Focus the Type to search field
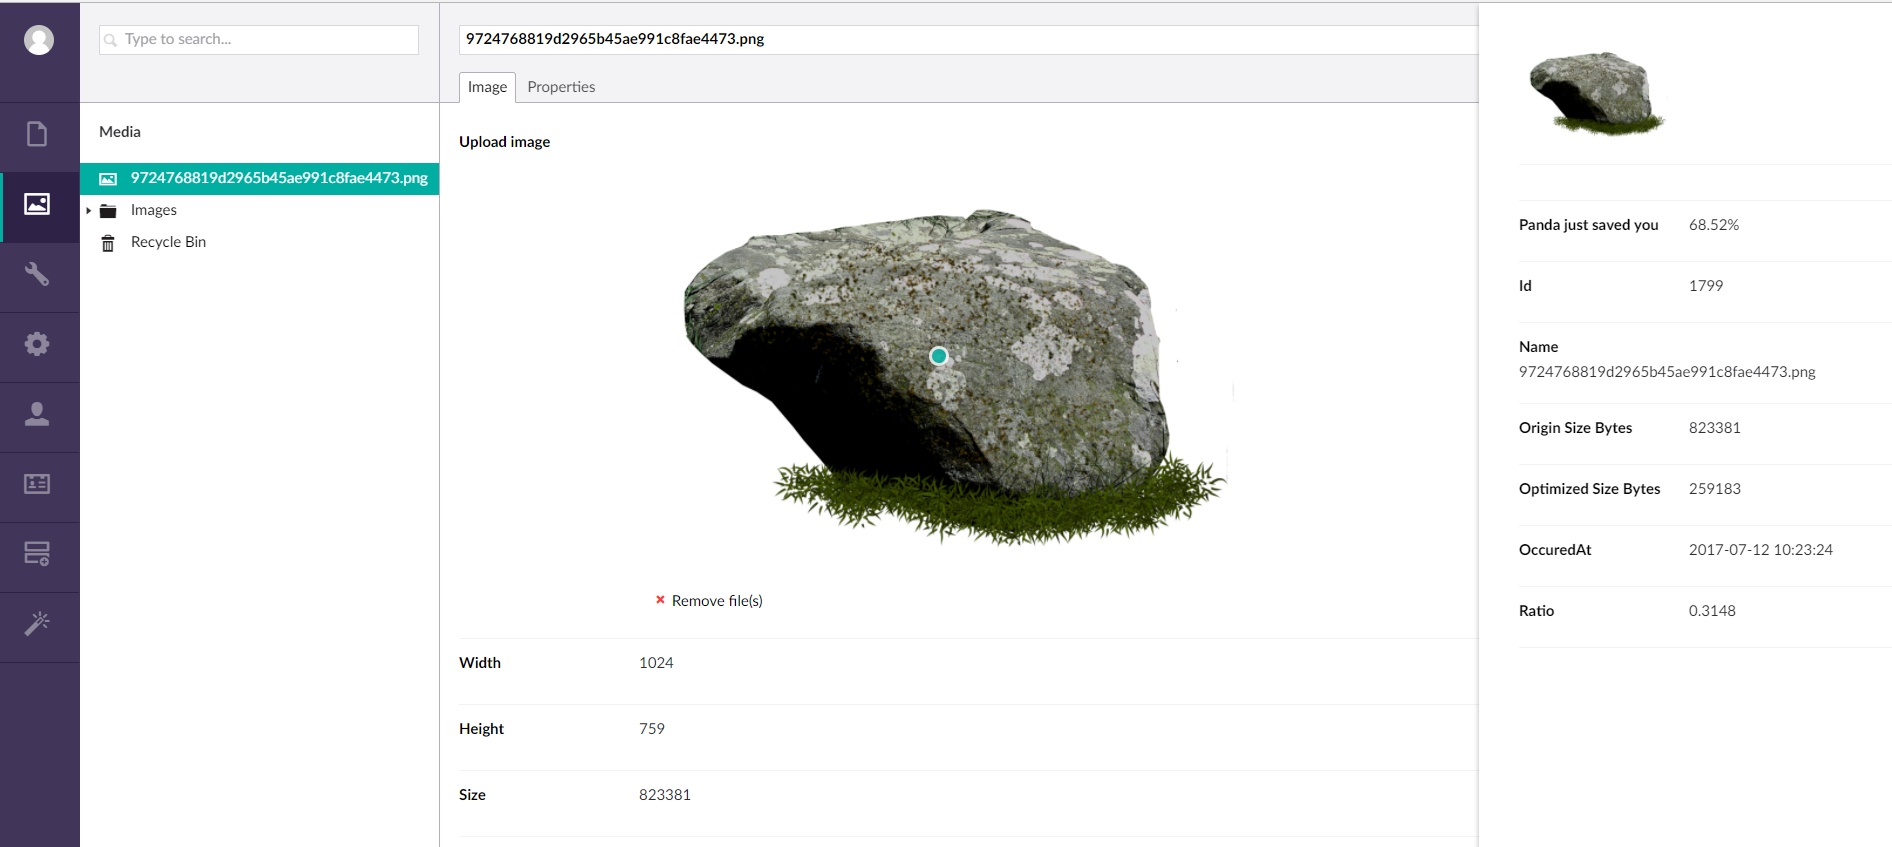 [260, 39]
